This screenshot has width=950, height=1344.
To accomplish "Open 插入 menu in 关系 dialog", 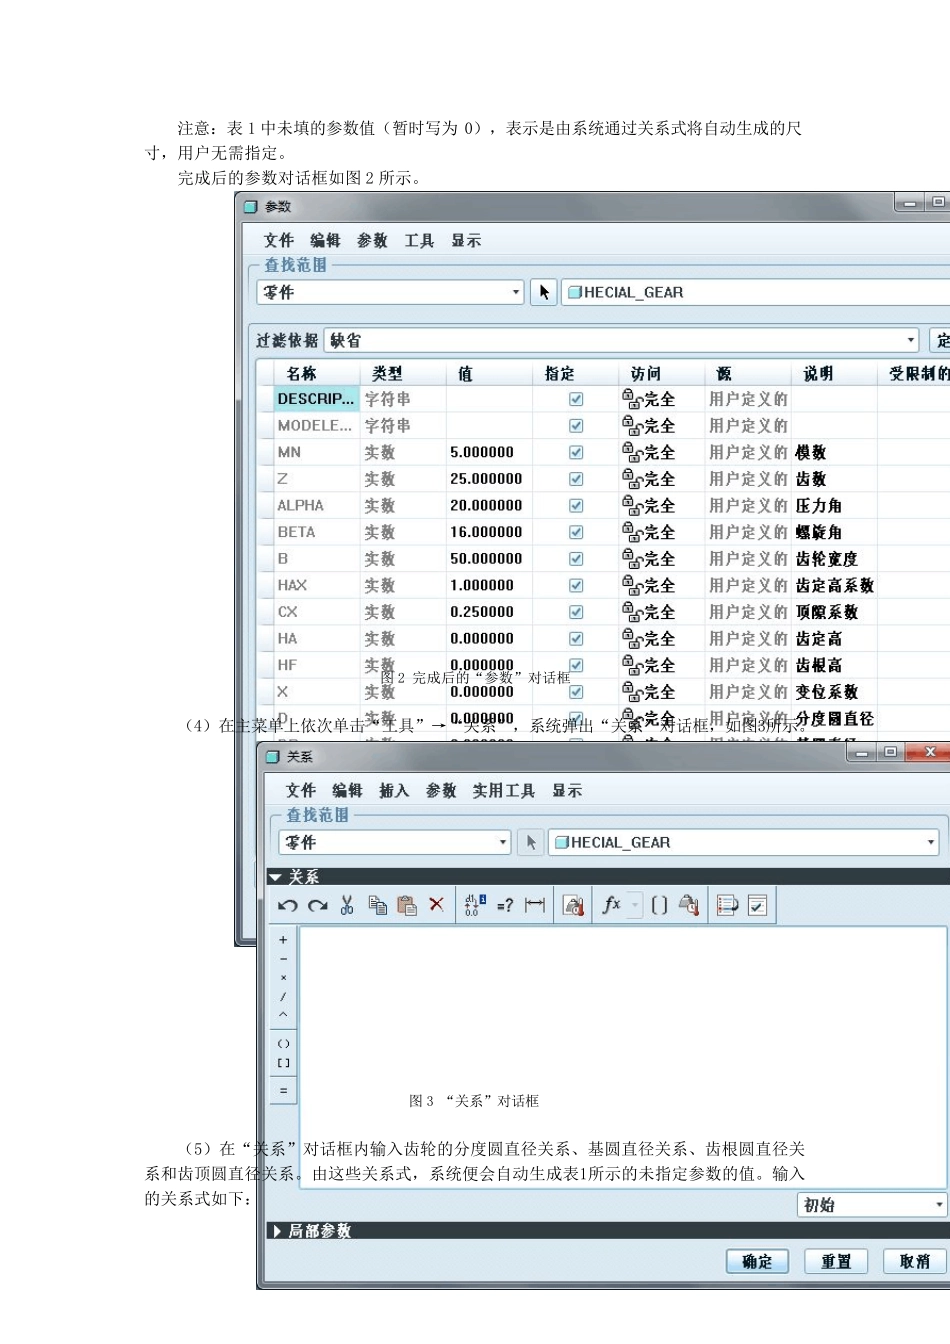I will tap(394, 791).
